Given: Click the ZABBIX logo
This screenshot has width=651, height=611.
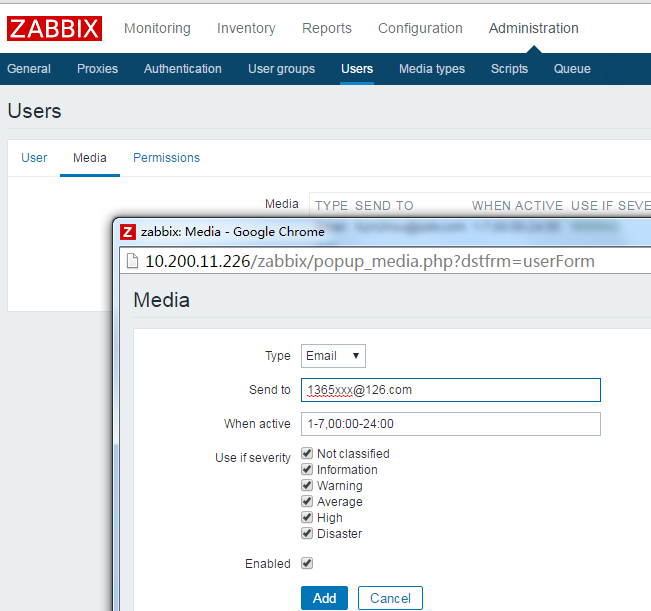Looking at the screenshot, I should [x=54, y=28].
